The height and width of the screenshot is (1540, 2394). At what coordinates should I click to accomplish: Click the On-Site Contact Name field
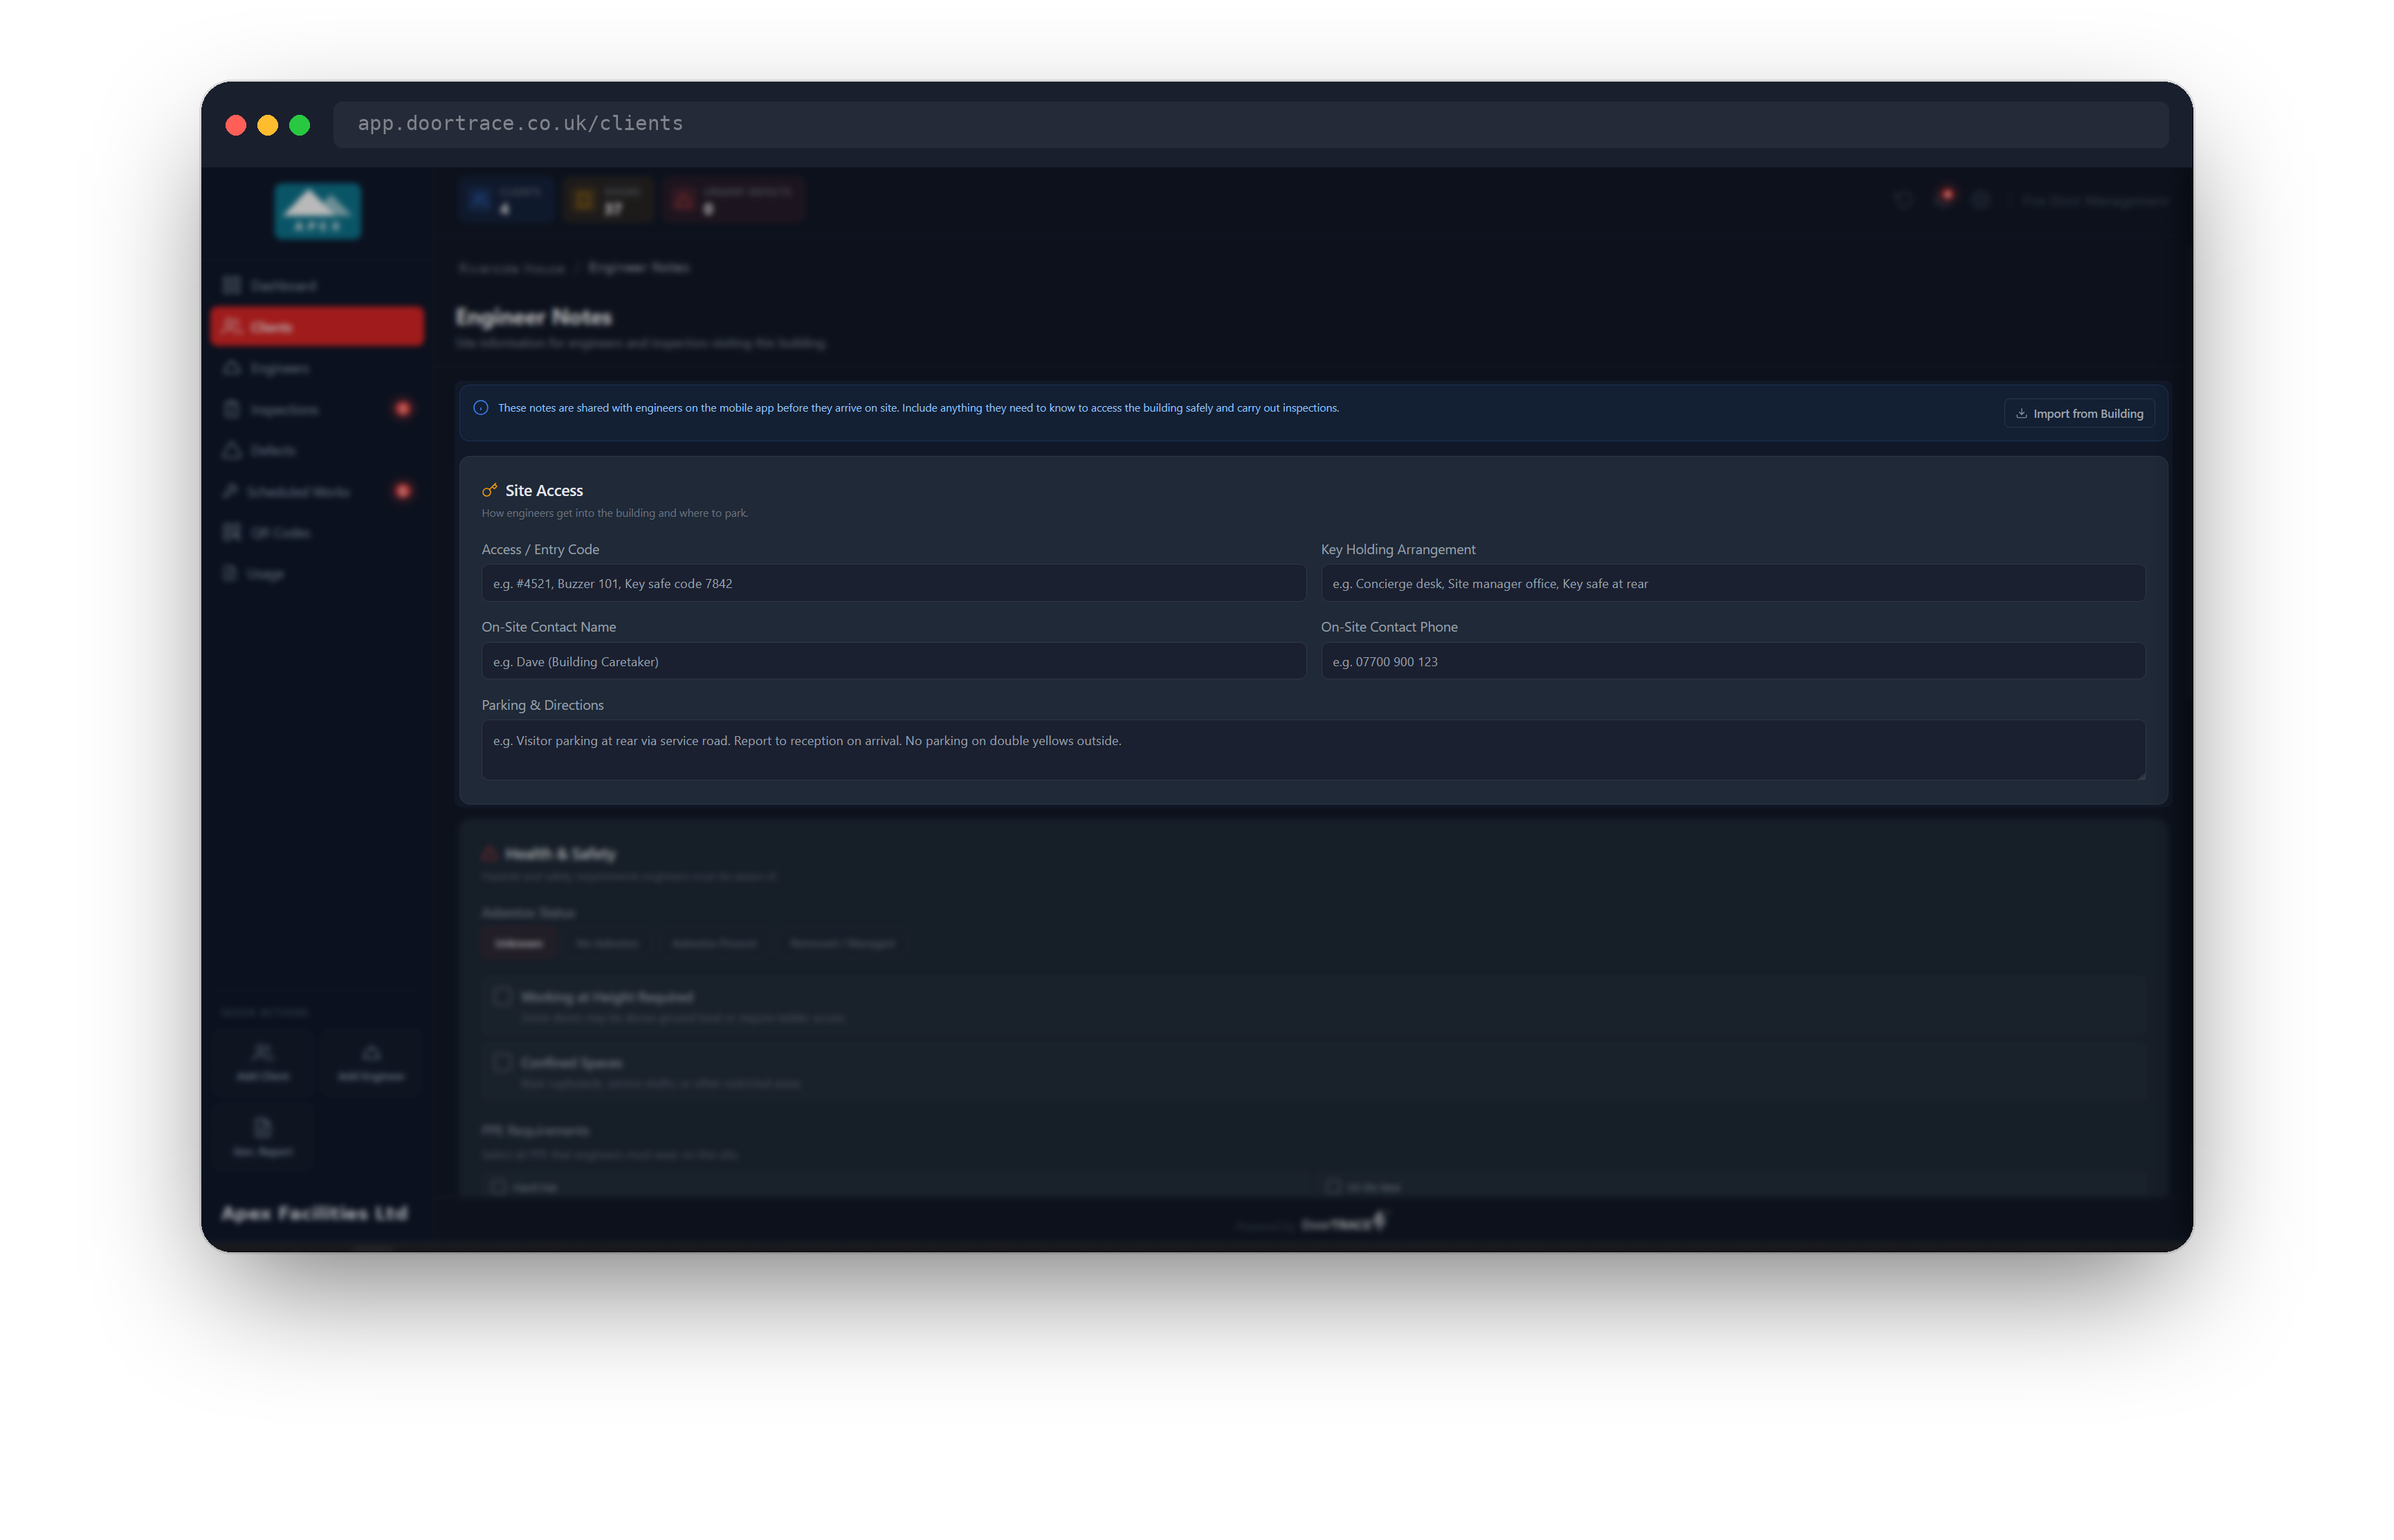(x=893, y=661)
